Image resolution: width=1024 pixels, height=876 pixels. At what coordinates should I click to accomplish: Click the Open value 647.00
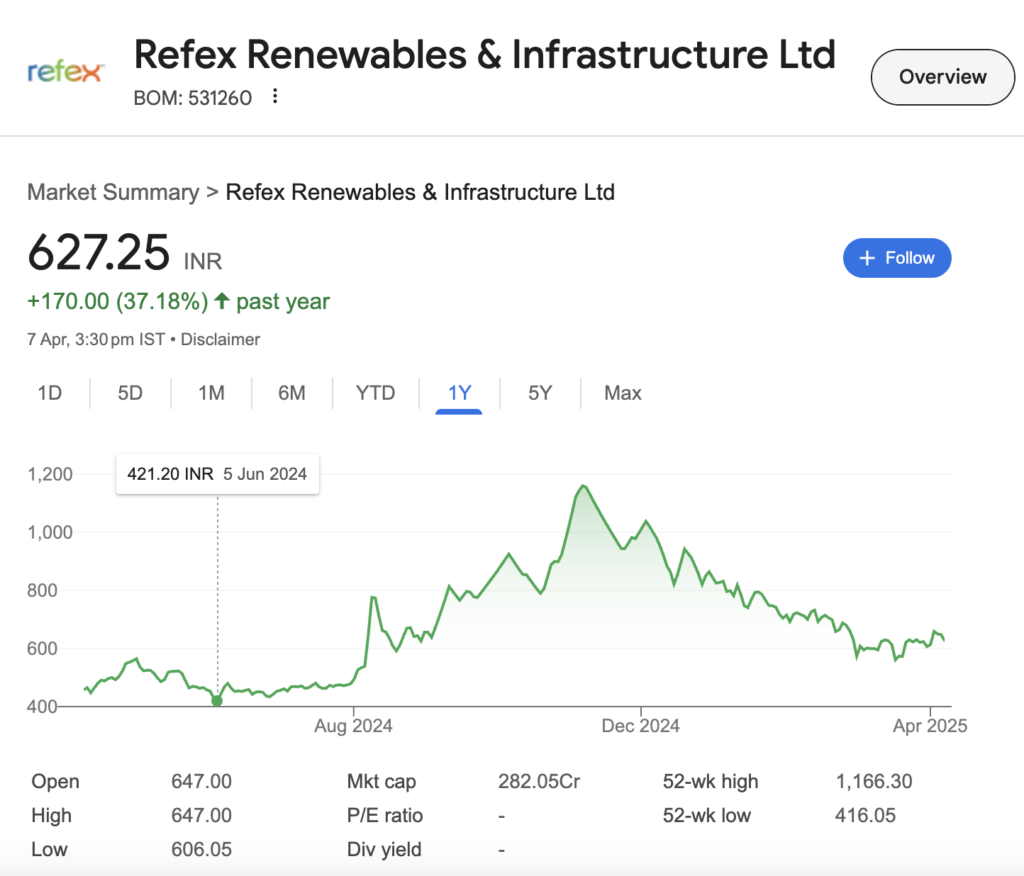pyautogui.click(x=201, y=781)
